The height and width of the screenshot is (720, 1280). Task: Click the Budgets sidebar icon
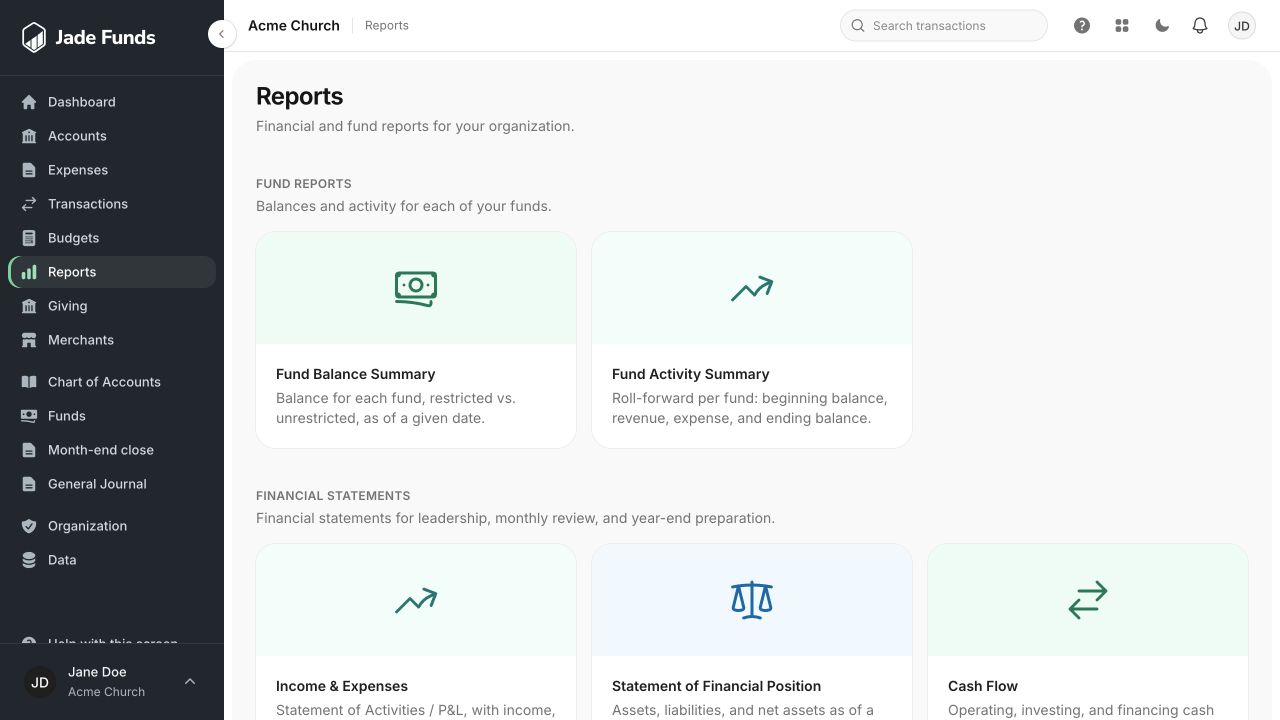click(29, 238)
